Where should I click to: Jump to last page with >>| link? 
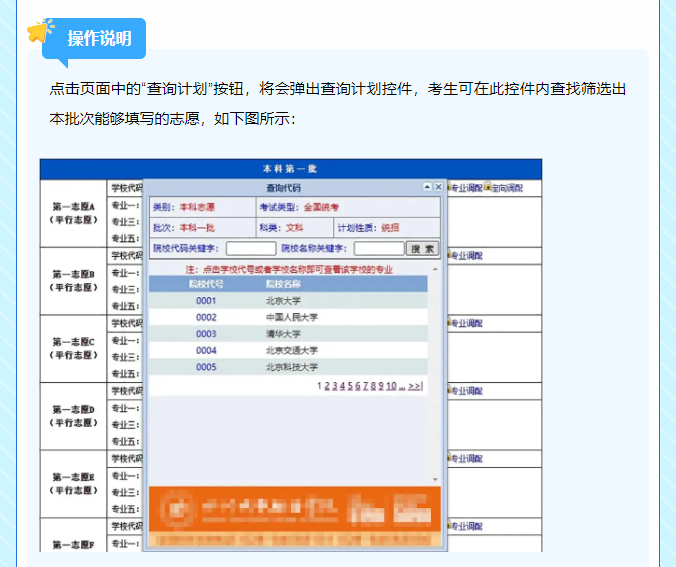pos(416,386)
